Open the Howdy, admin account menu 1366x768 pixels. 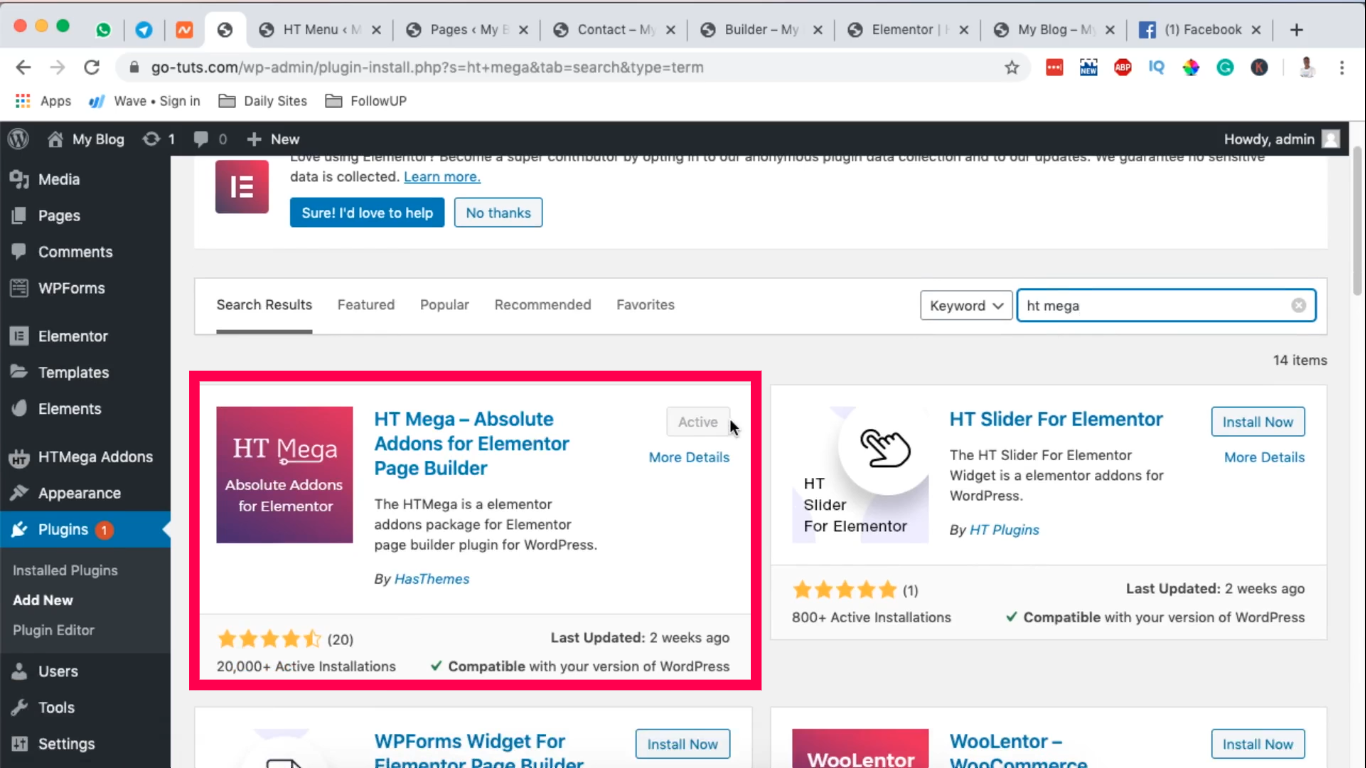1281,139
